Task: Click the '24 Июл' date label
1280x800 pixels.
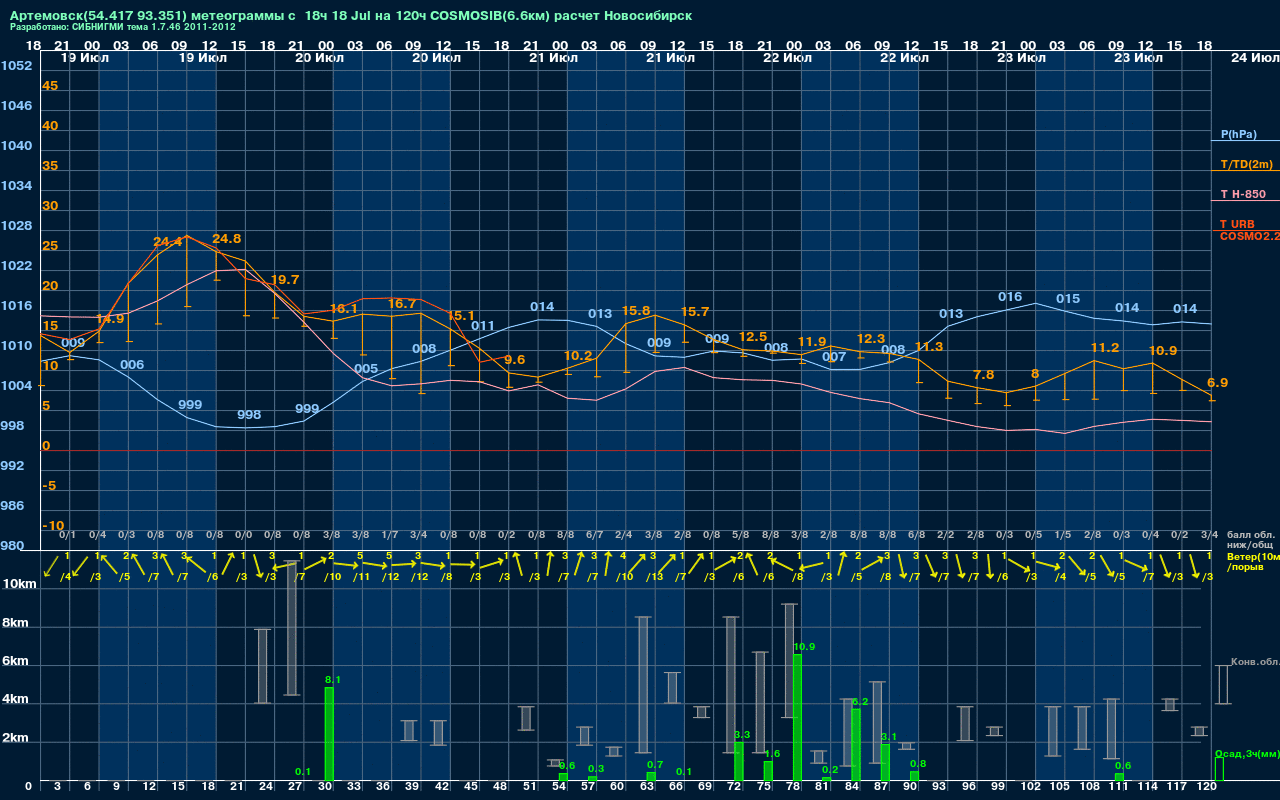Action: (x=1253, y=58)
